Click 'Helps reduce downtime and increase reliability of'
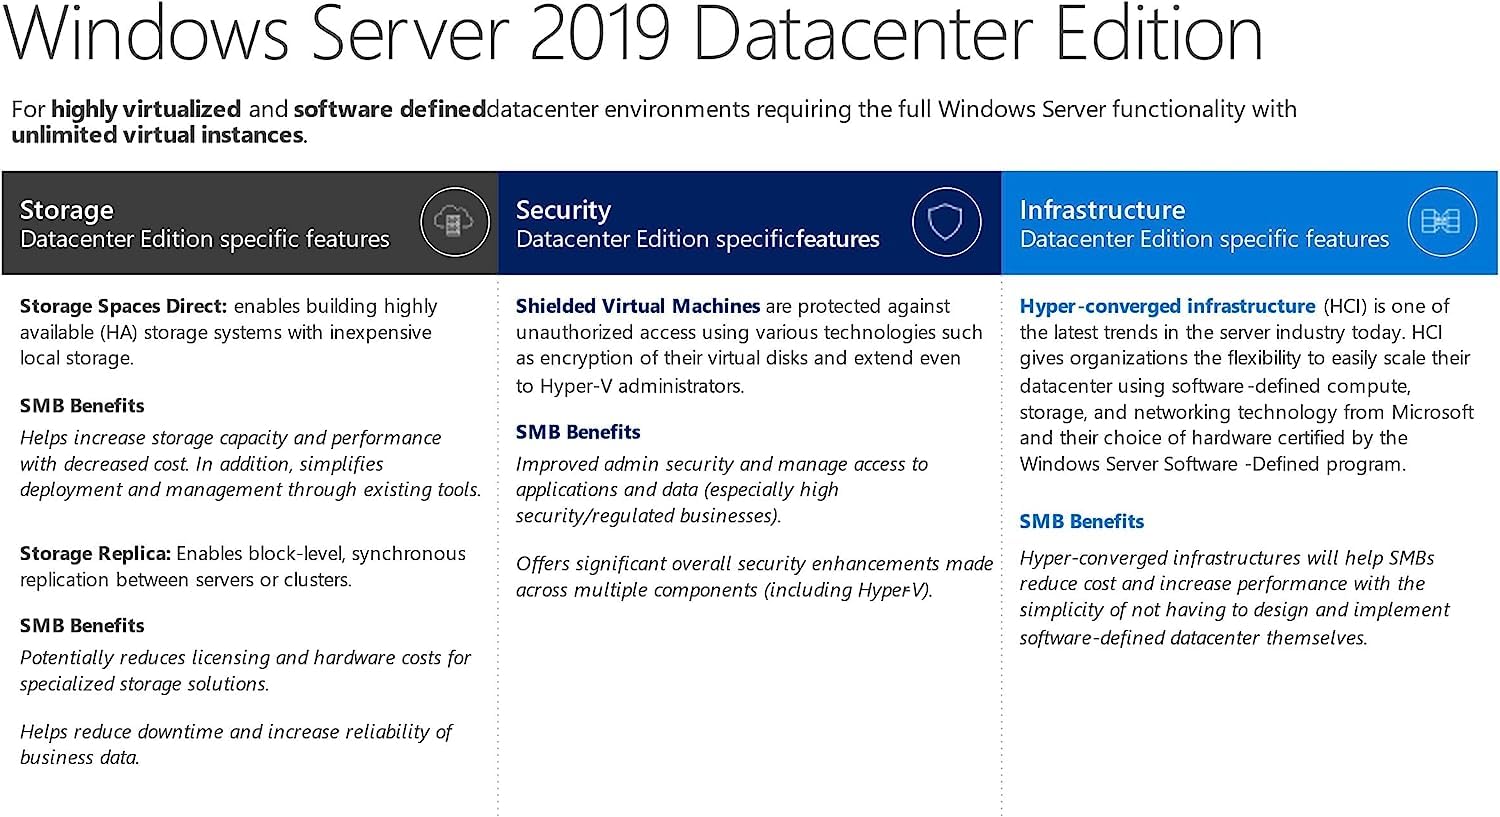The height and width of the screenshot is (817, 1500). 236,732
